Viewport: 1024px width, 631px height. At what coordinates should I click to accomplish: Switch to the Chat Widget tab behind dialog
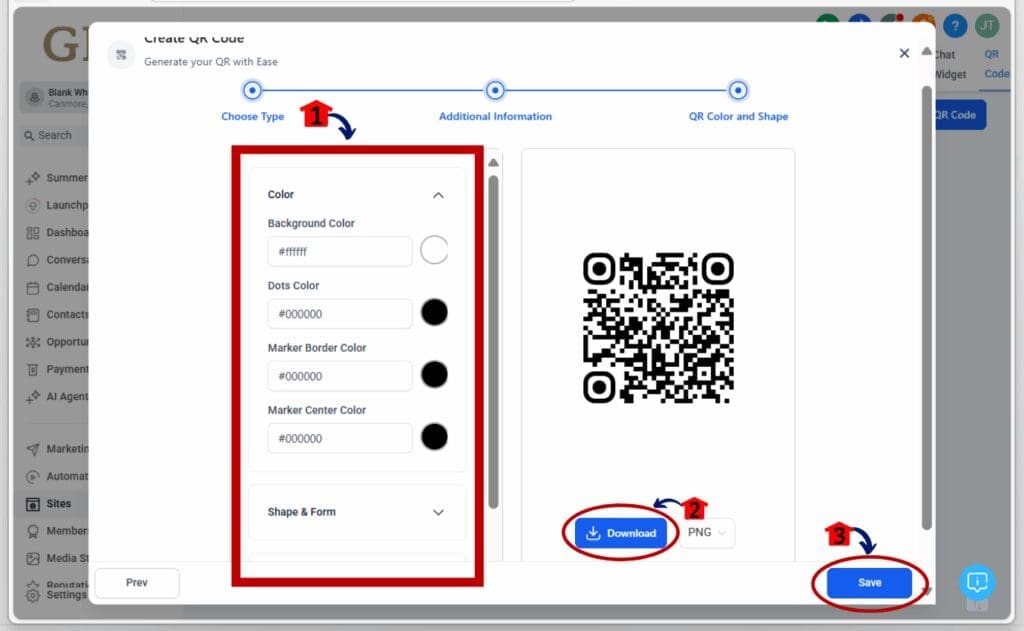pyautogui.click(x=950, y=64)
